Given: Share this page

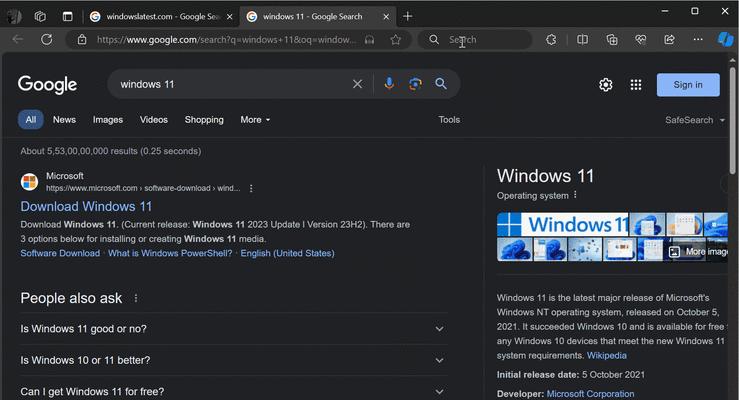Looking at the screenshot, I should click(669, 40).
